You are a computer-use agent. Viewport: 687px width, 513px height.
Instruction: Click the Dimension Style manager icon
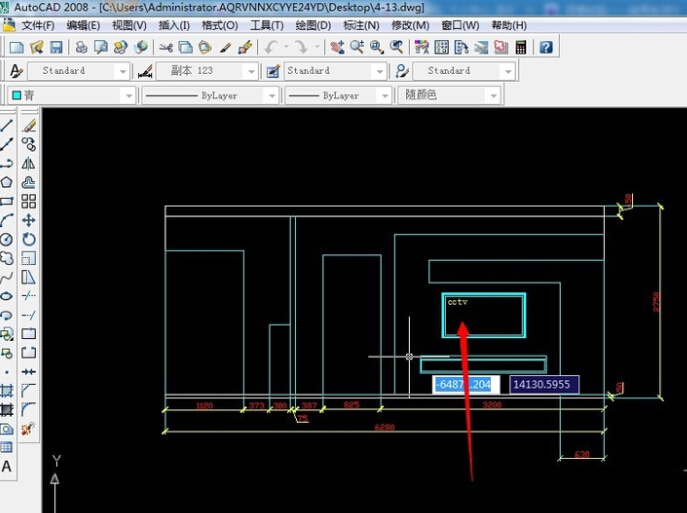click(145, 71)
